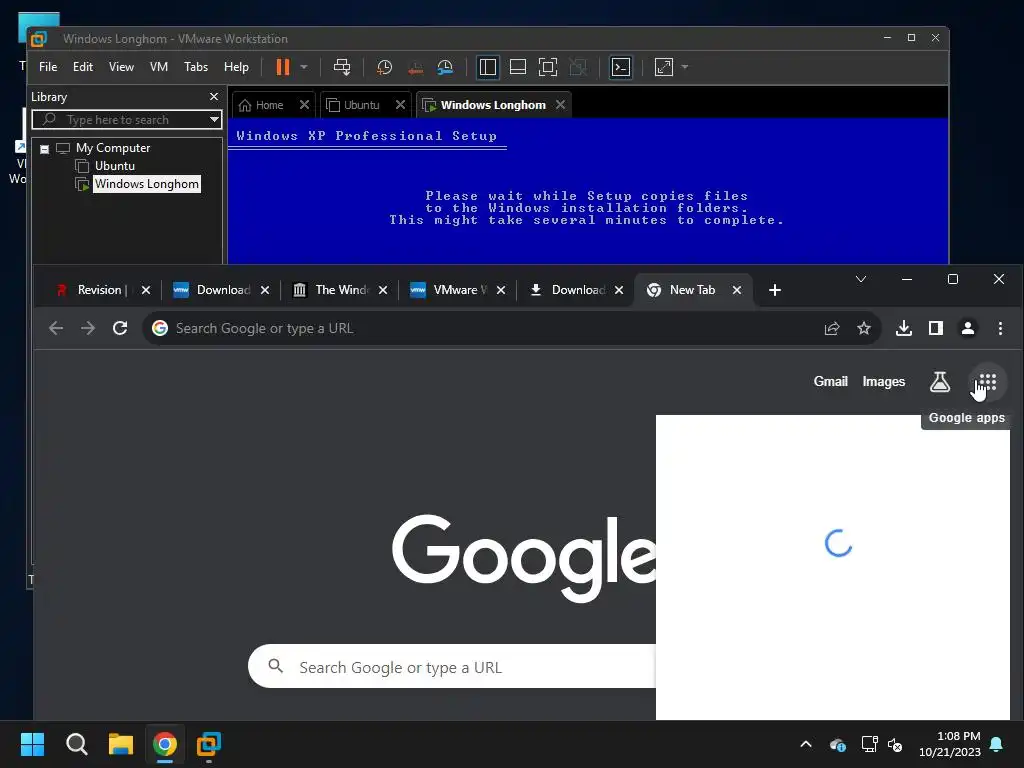Screen dimensions: 1024x768
Task: Open the Tabs menu in VMware Workstation
Action: [x=196, y=67]
